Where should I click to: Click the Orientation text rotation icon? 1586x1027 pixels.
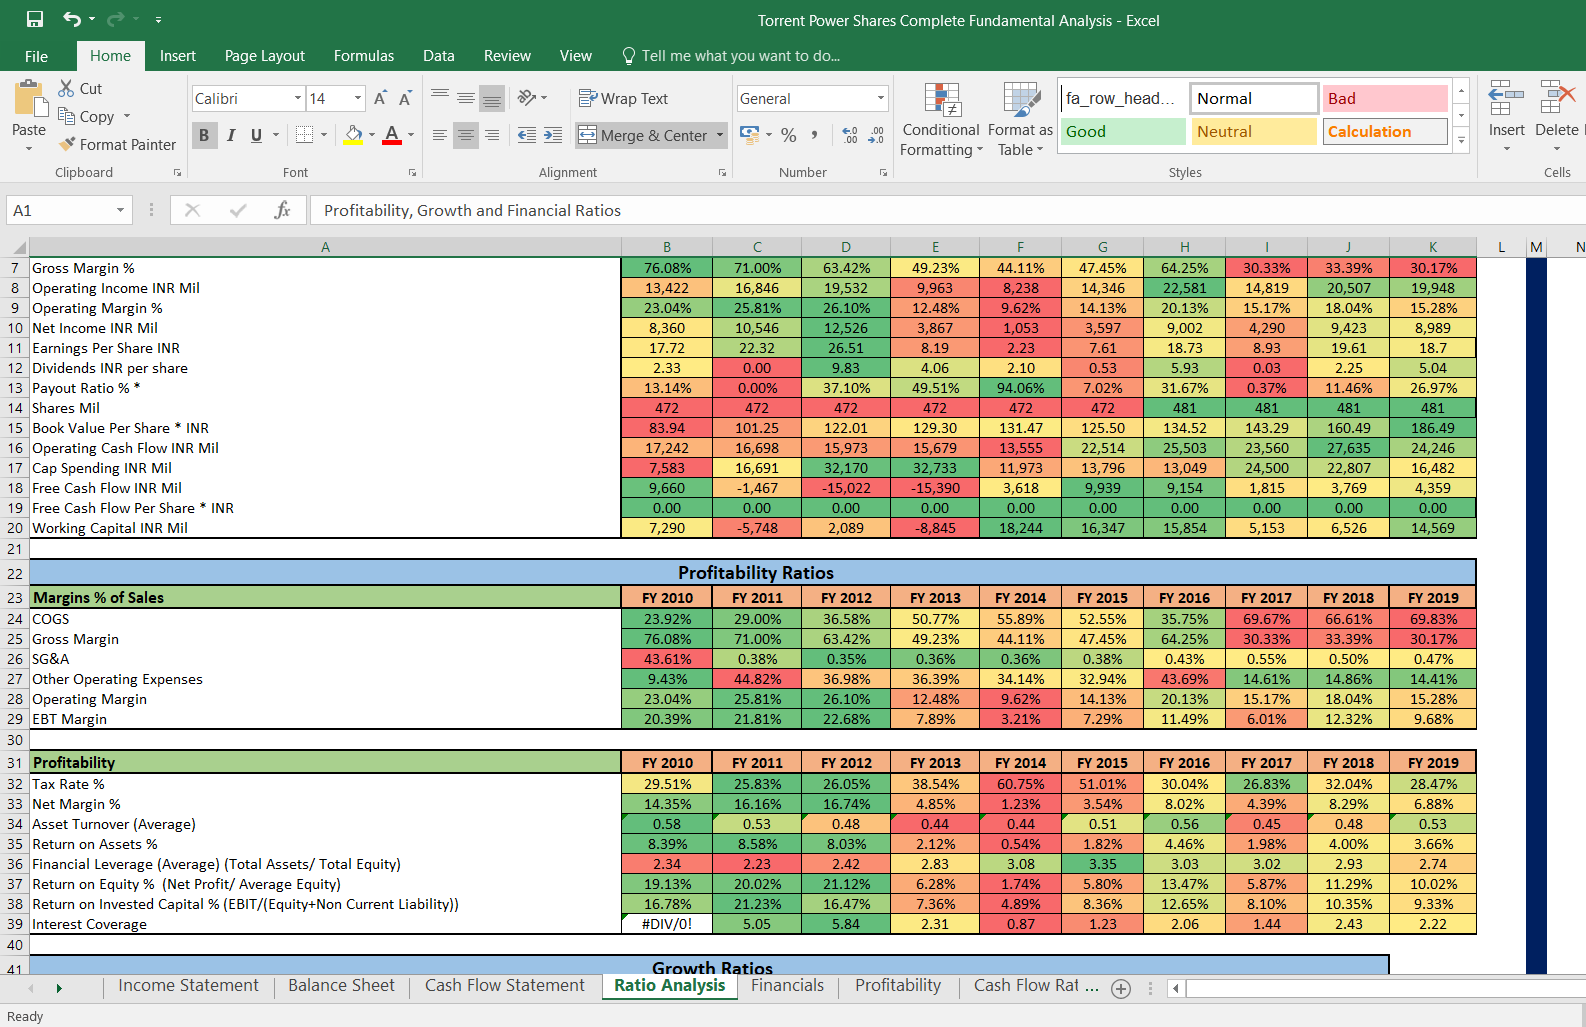pyautogui.click(x=527, y=97)
